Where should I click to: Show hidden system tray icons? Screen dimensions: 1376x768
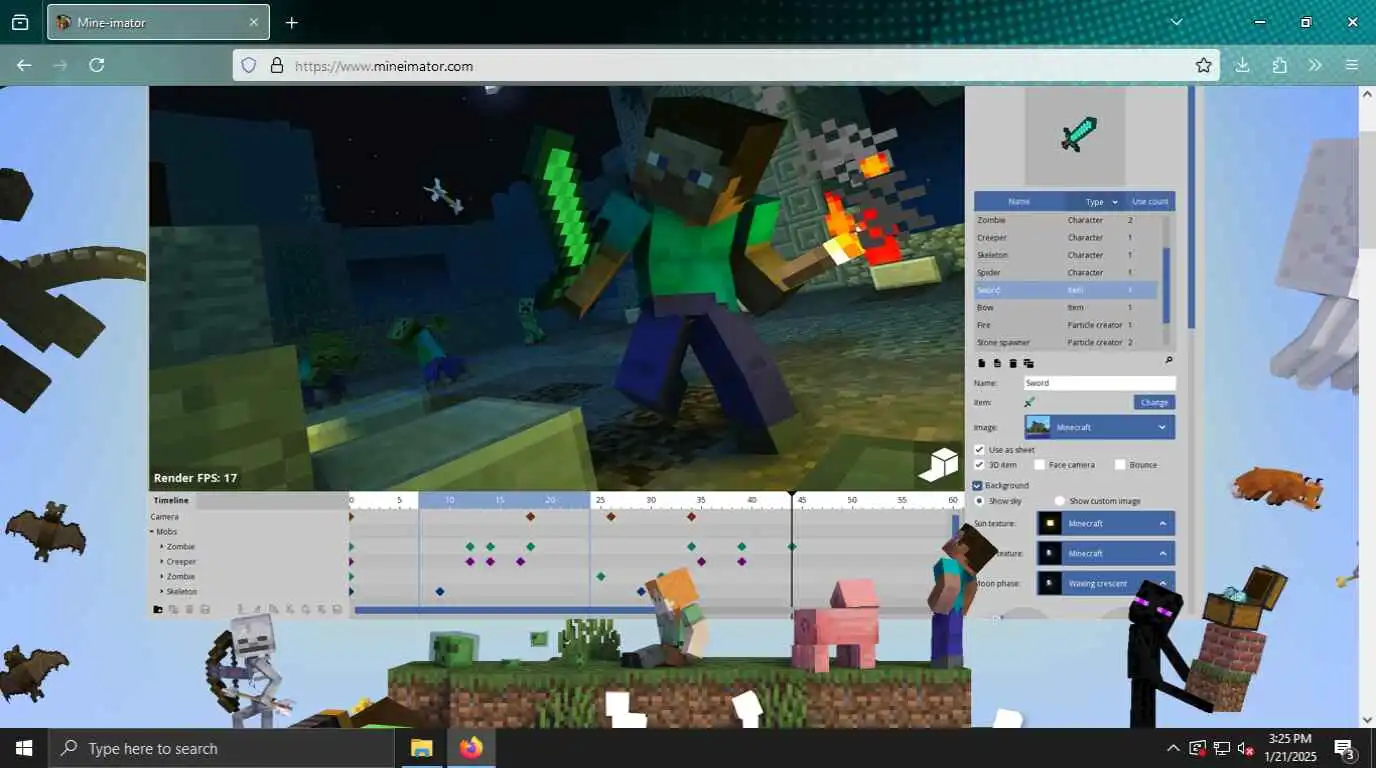1172,748
